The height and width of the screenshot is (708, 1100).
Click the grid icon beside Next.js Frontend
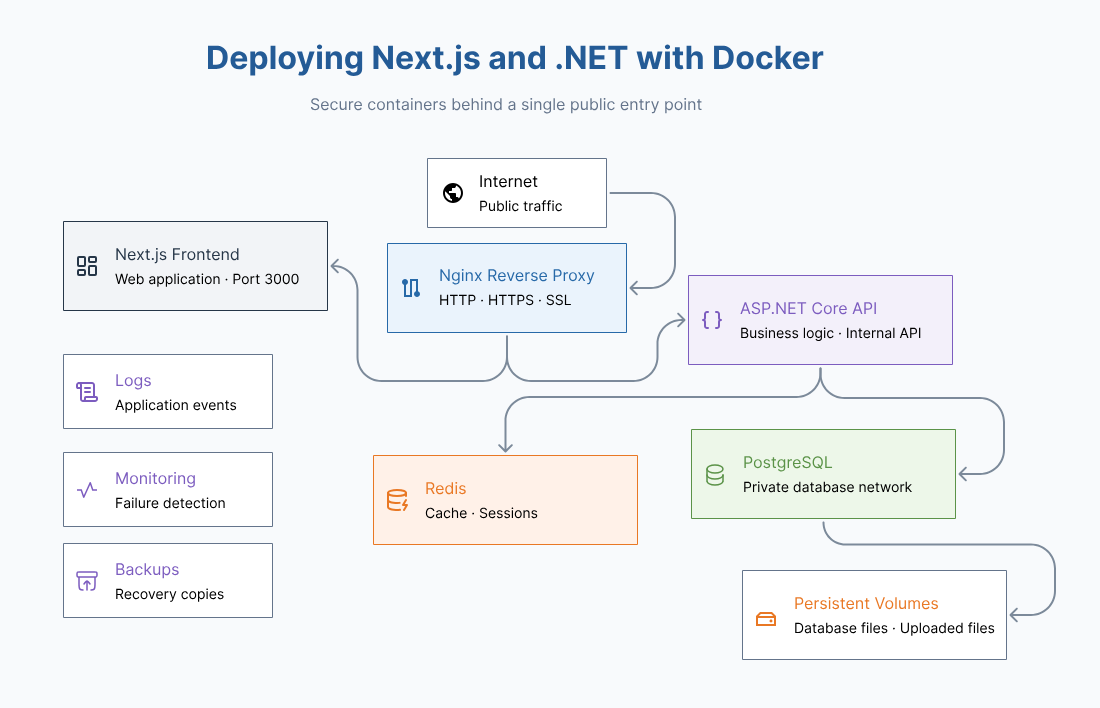87,266
